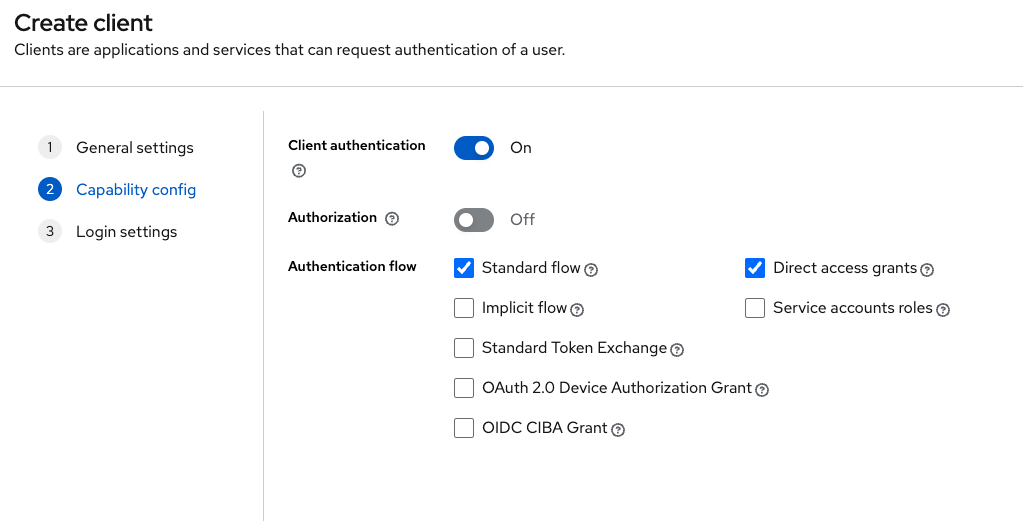Screen dimensions: 1023x521
Task: Check Standard Token Exchange box
Action: coord(464,348)
